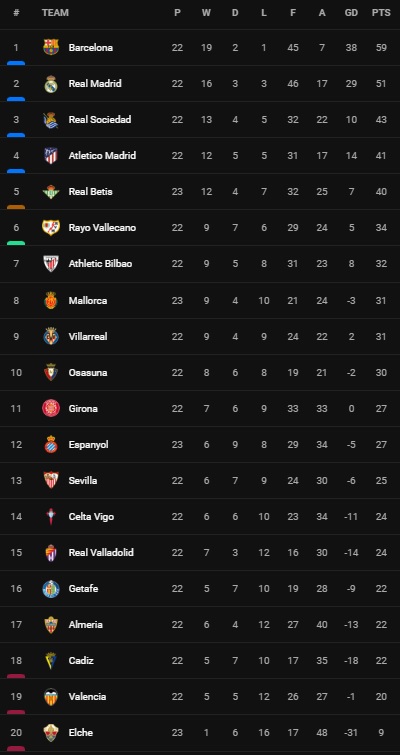Select the Athletic Bilbao crest icon
This screenshot has height=755, width=400.
(x=51, y=263)
